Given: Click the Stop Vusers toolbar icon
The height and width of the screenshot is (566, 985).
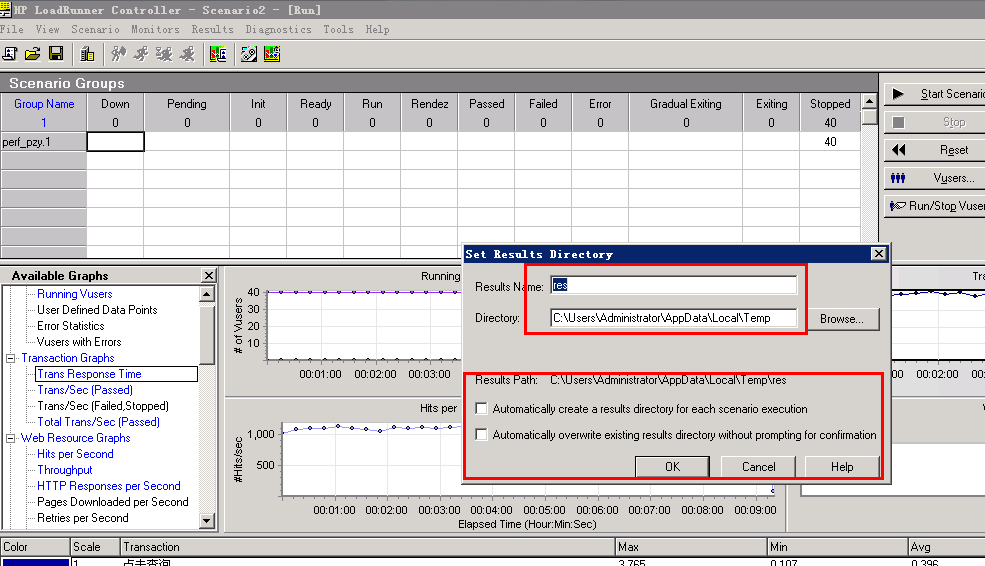Looking at the screenshot, I should click(x=187, y=55).
